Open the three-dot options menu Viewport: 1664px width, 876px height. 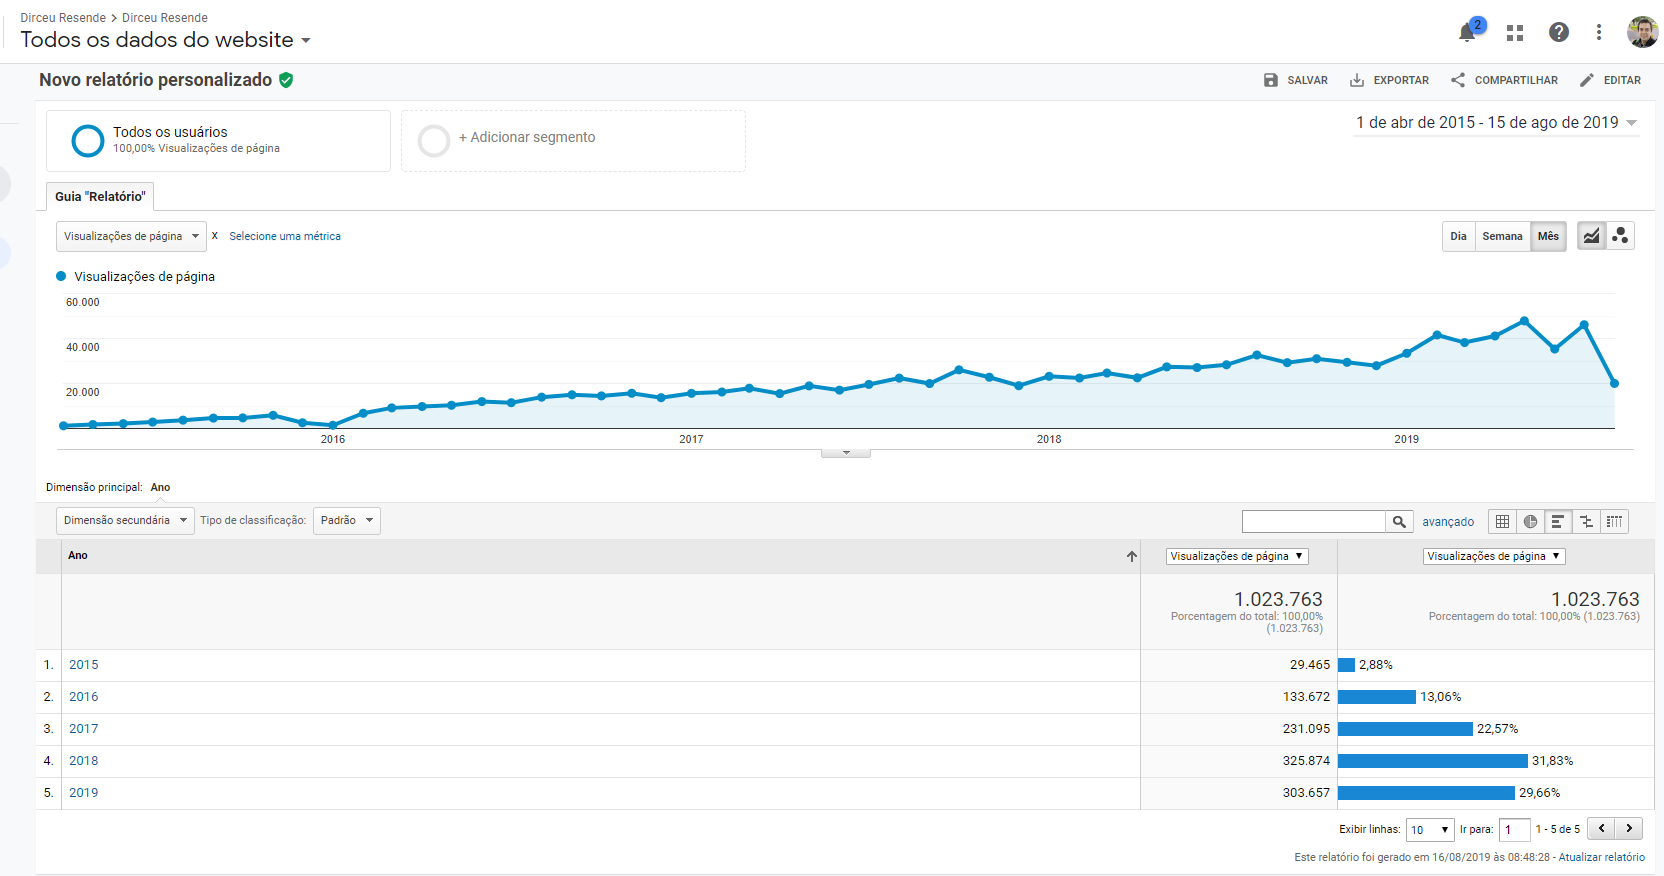click(x=1599, y=33)
